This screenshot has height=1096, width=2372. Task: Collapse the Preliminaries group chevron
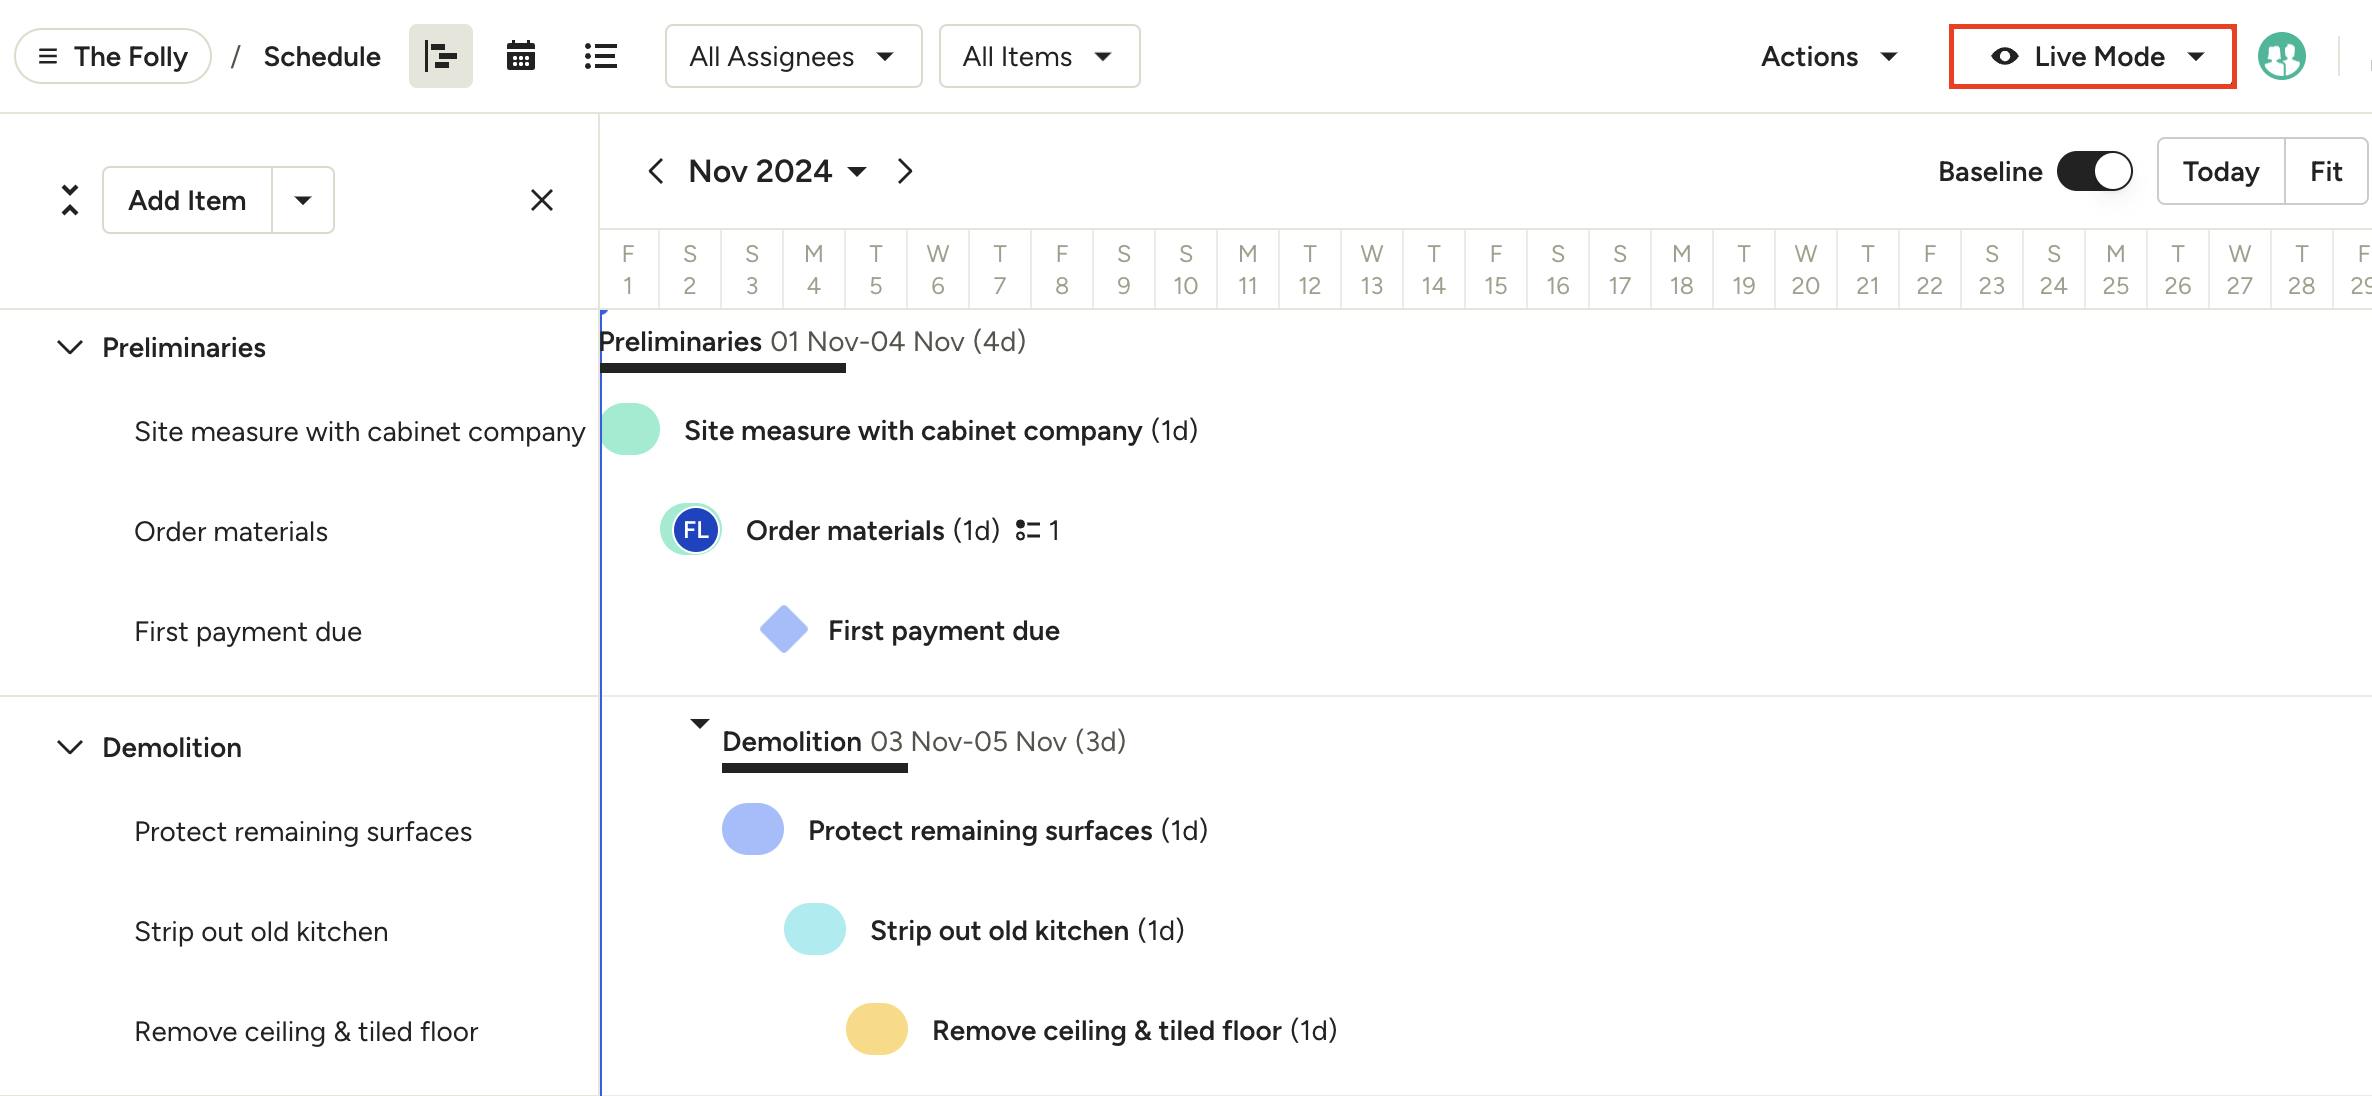pos(69,347)
